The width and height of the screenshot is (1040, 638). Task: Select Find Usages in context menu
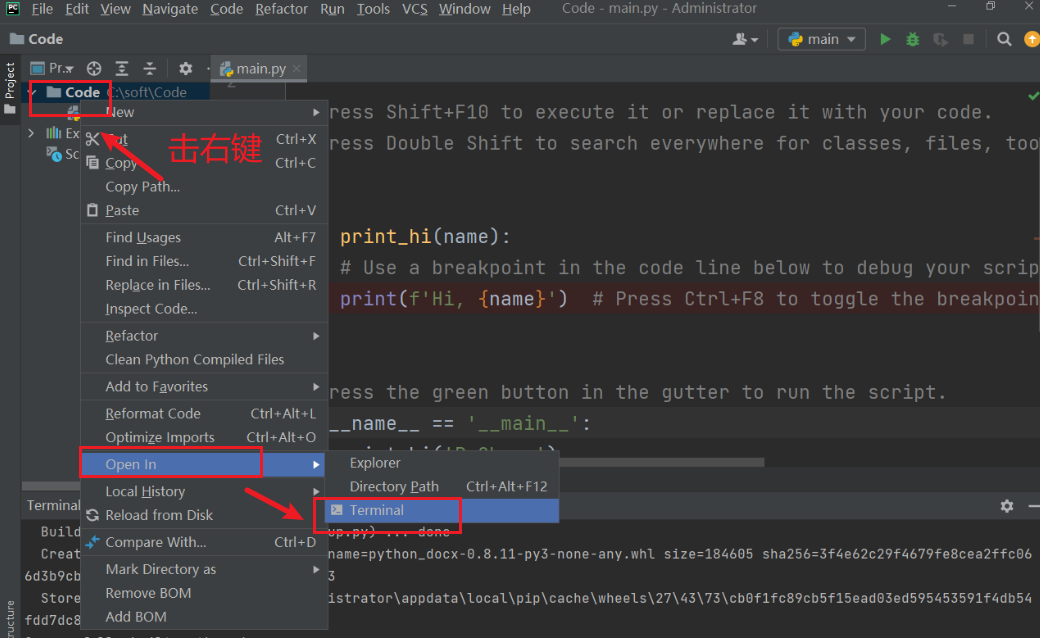pyautogui.click(x=204, y=237)
